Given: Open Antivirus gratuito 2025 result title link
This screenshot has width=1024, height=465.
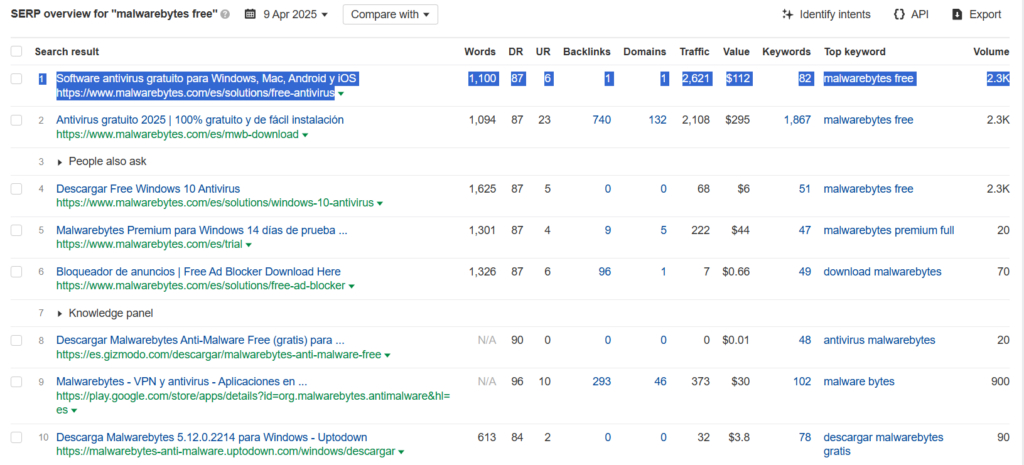Looking at the screenshot, I should 200,120.
